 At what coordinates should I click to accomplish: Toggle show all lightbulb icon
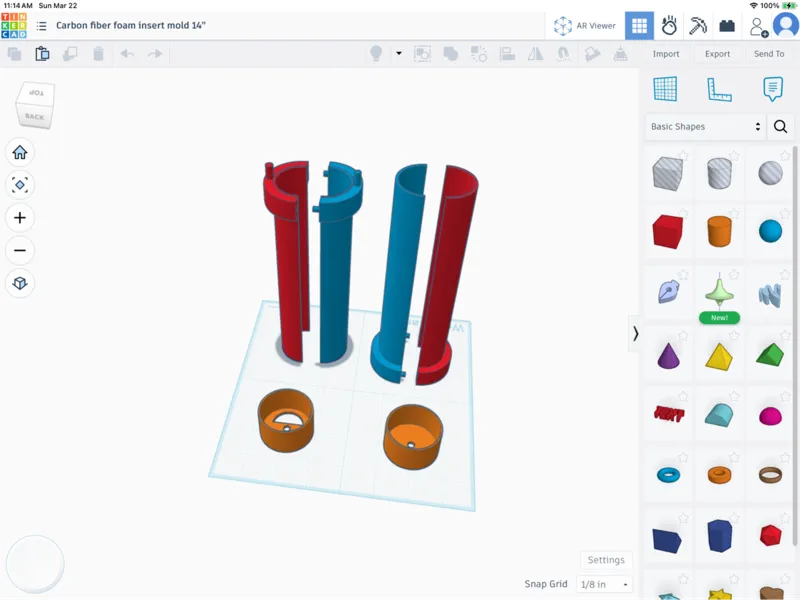pyautogui.click(x=376, y=54)
